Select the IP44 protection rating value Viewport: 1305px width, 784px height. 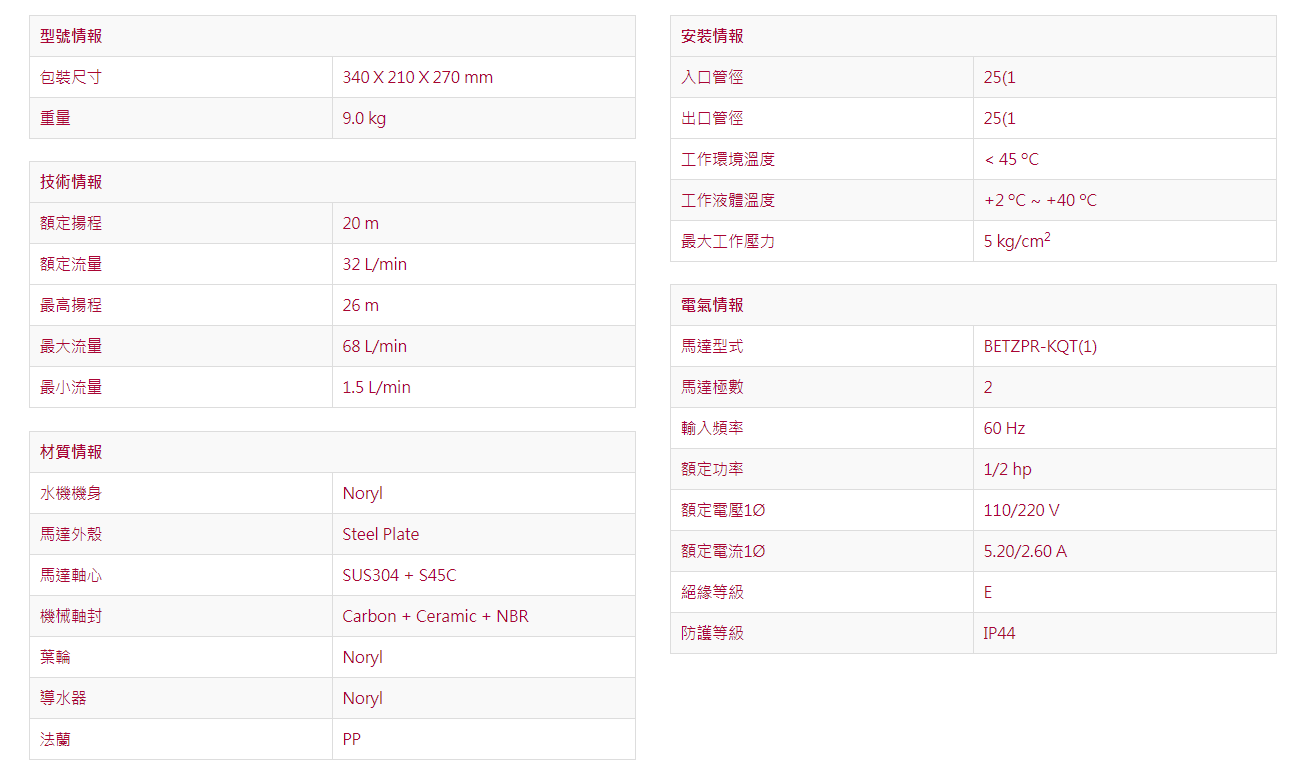pos(999,633)
